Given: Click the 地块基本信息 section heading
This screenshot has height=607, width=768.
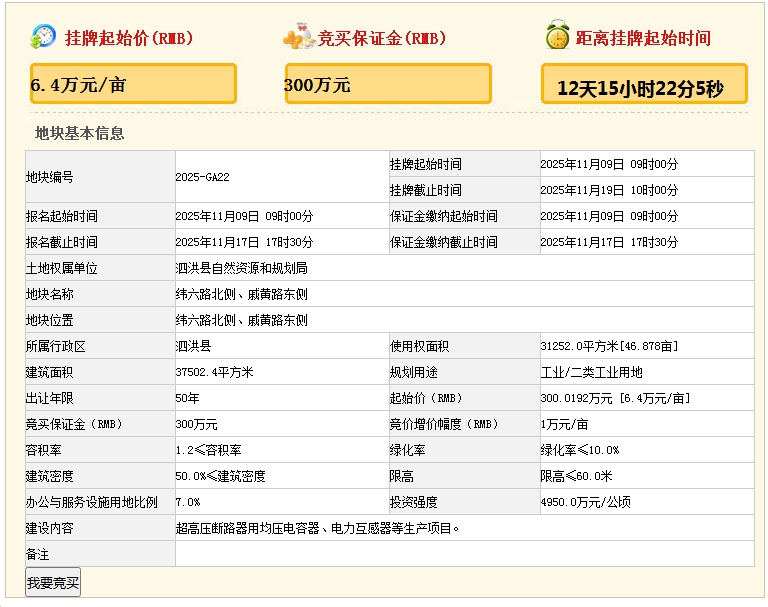Looking at the screenshot, I should (80, 133).
